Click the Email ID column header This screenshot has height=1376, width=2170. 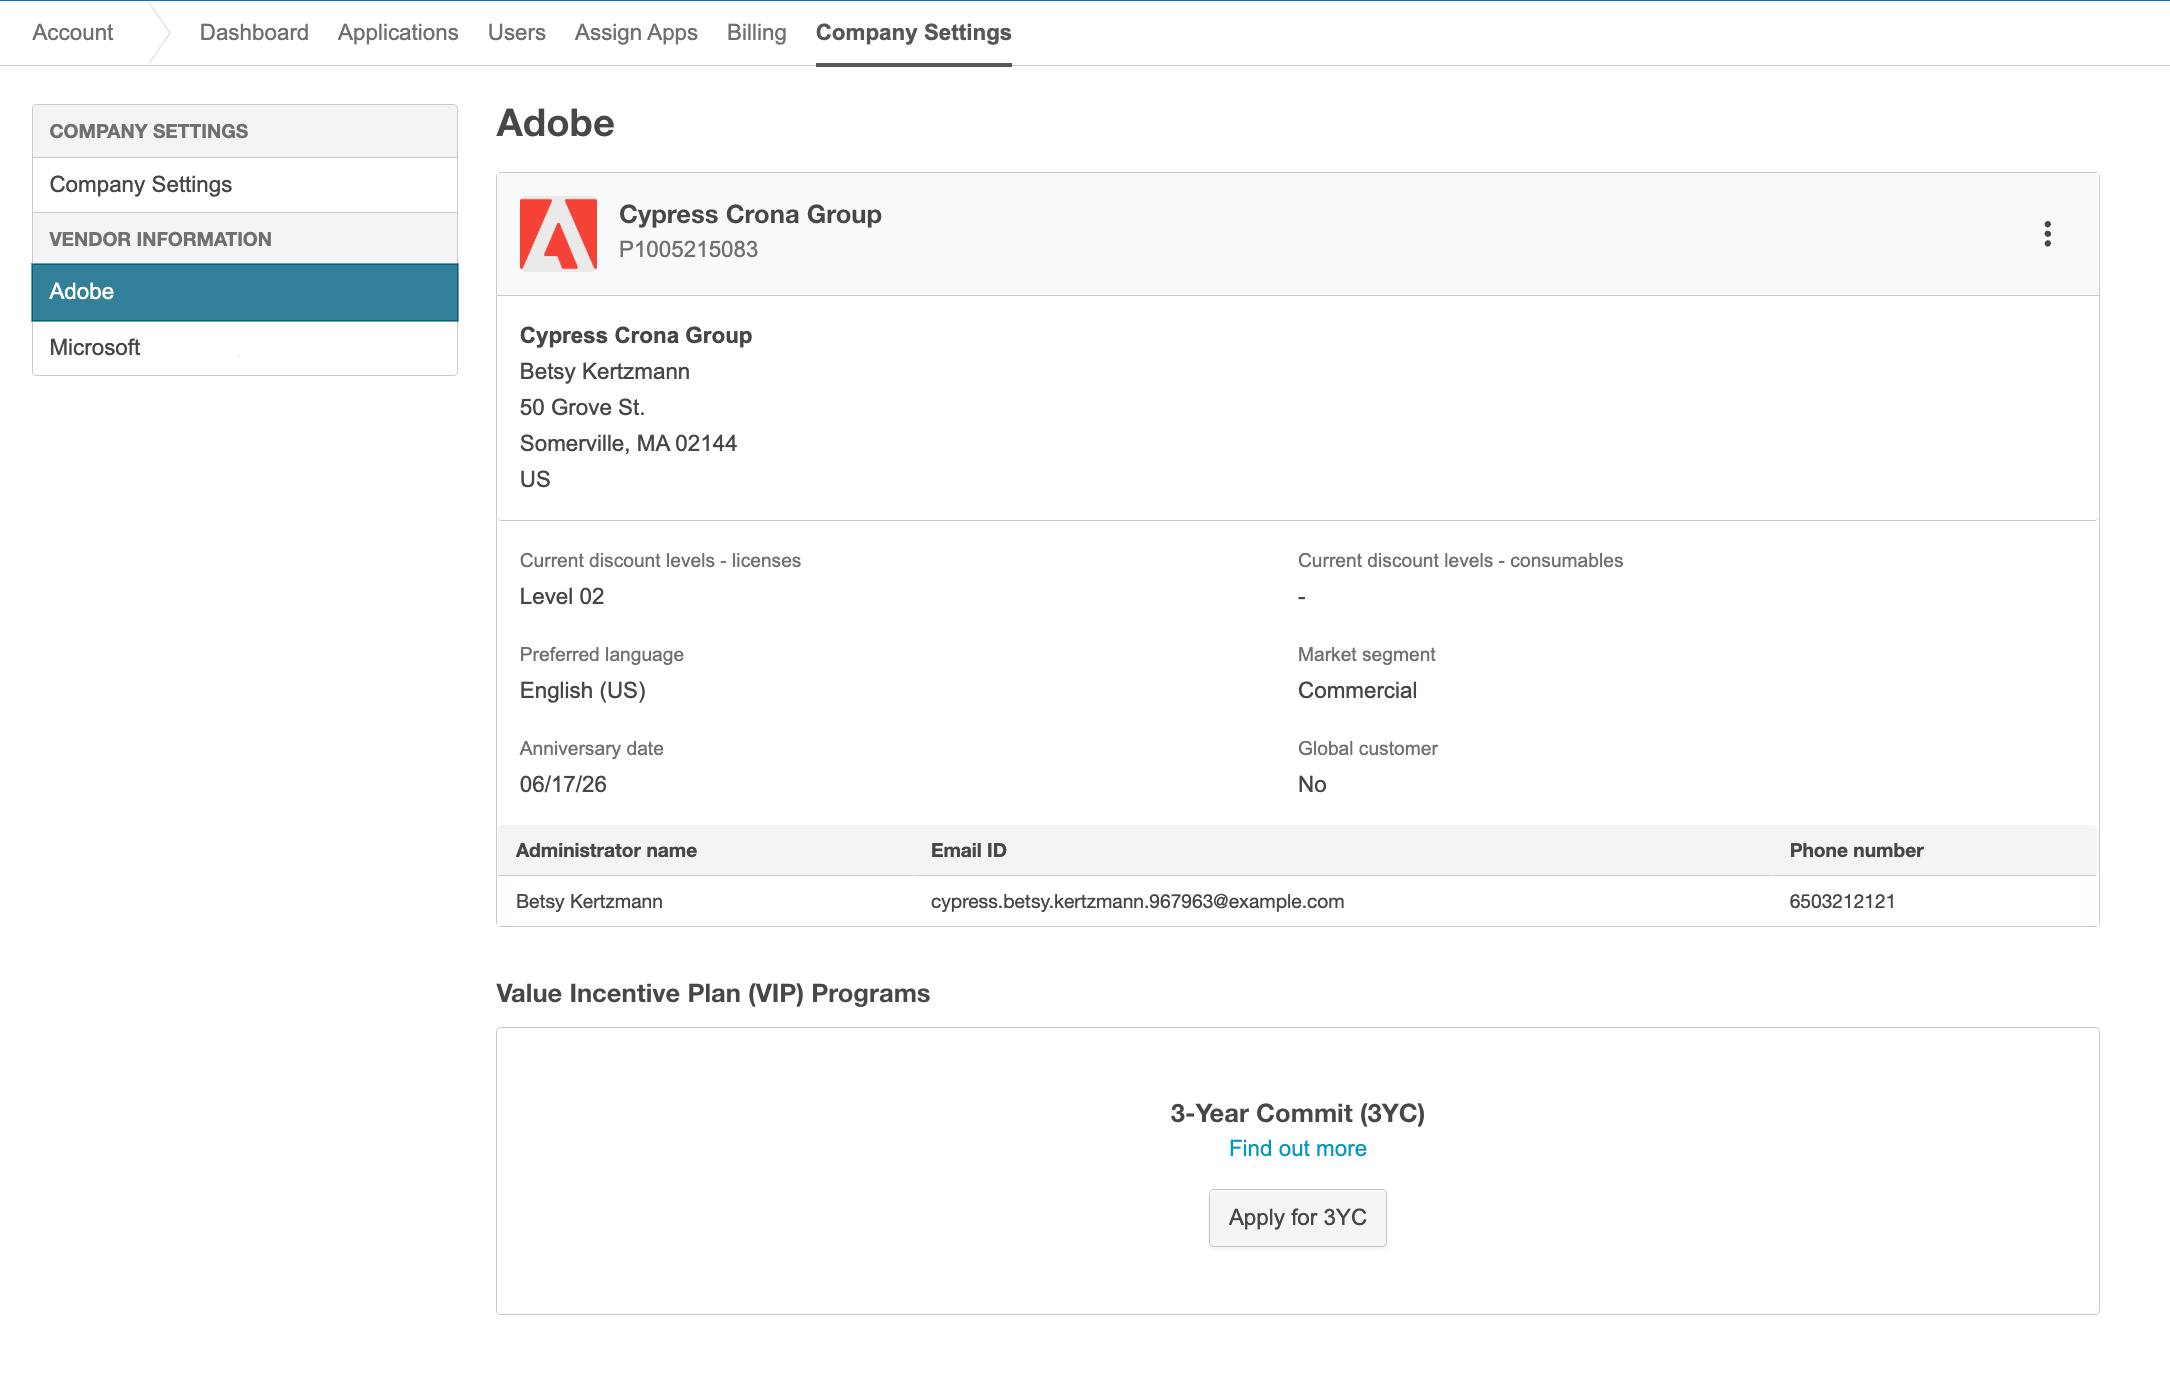pyautogui.click(x=969, y=851)
